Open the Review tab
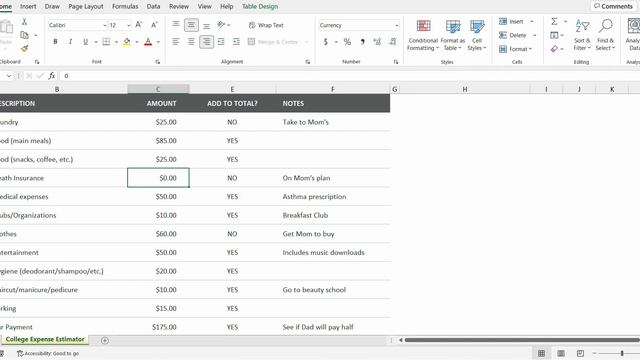Viewport: 640px width, 360px height. [x=179, y=7]
